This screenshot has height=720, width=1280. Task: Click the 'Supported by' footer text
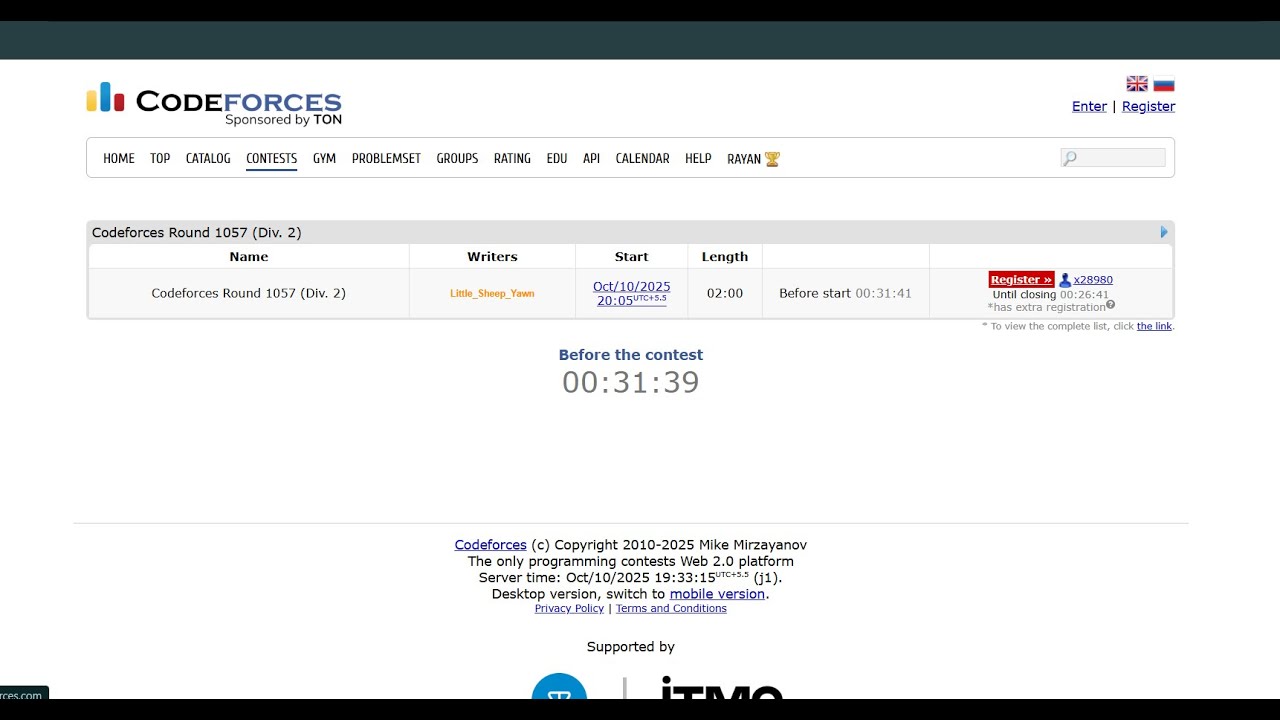pyautogui.click(x=631, y=647)
